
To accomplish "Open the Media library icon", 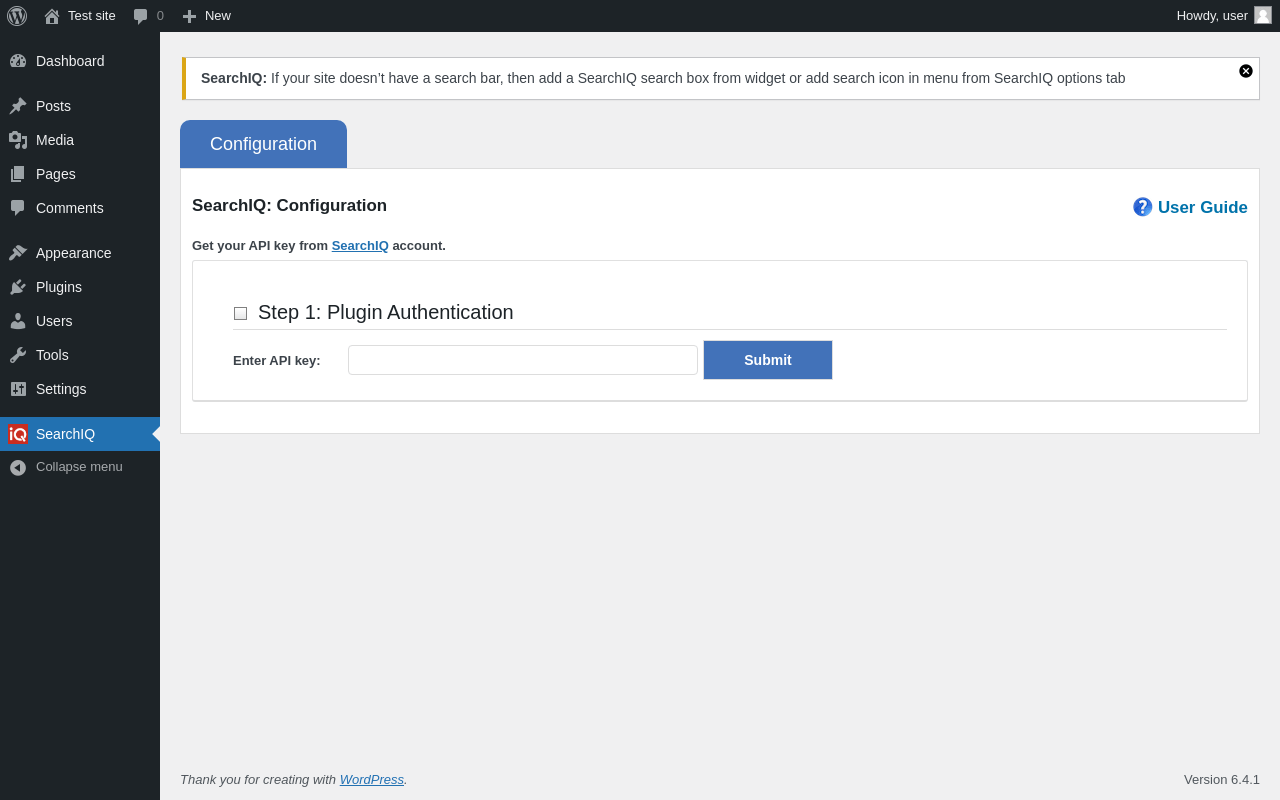I will pos(18,140).
